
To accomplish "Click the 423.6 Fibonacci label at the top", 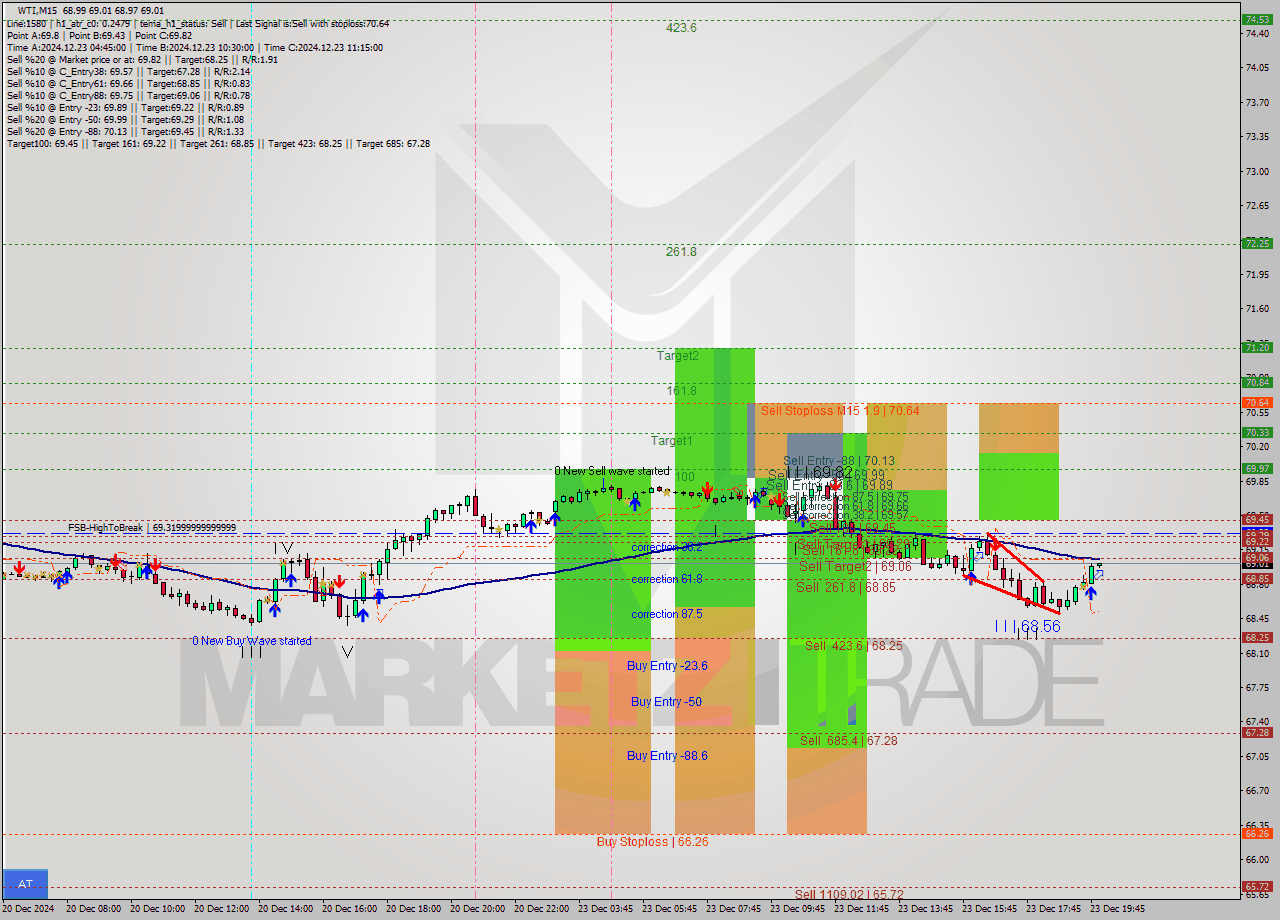I will 681,28.
